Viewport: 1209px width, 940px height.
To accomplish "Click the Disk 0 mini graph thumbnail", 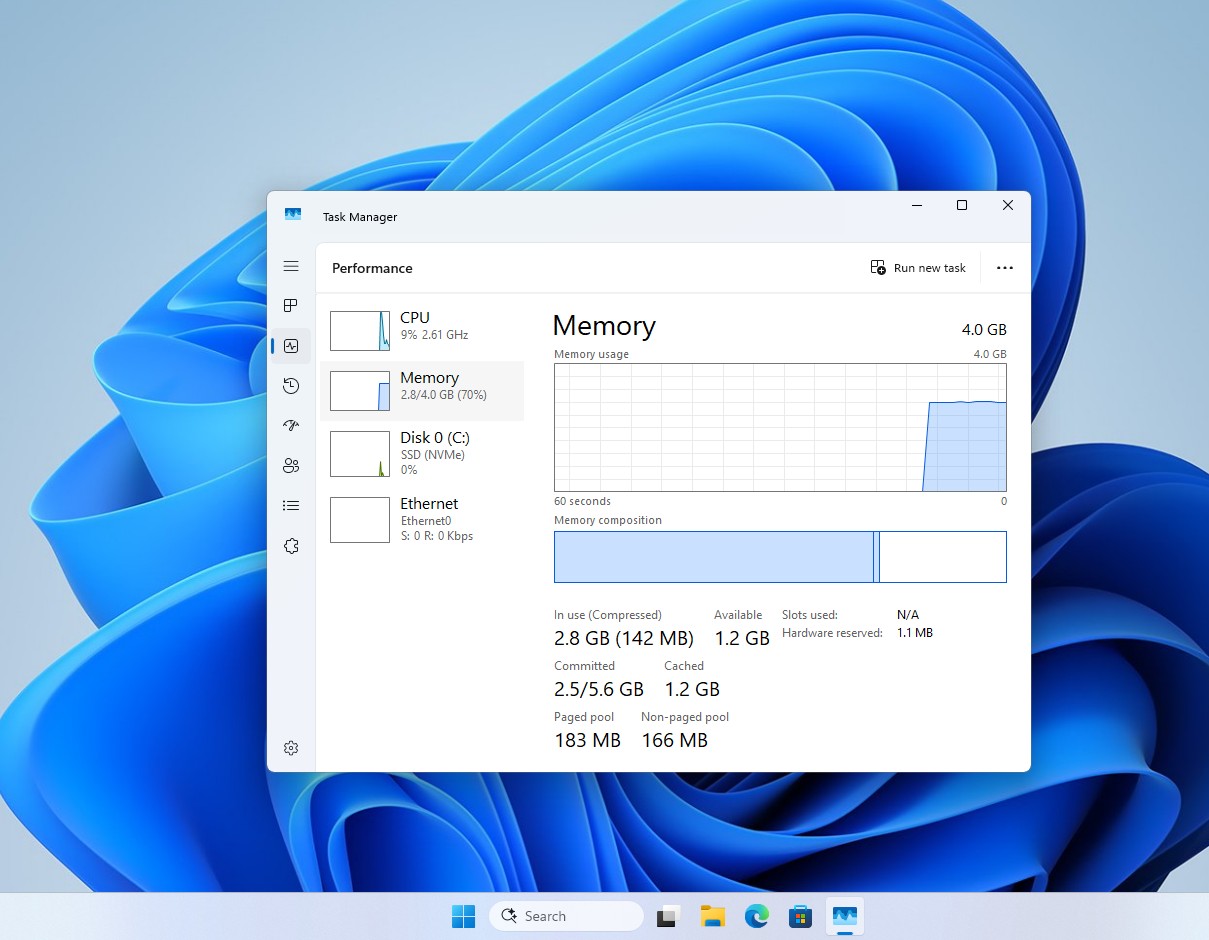I will coord(360,454).
